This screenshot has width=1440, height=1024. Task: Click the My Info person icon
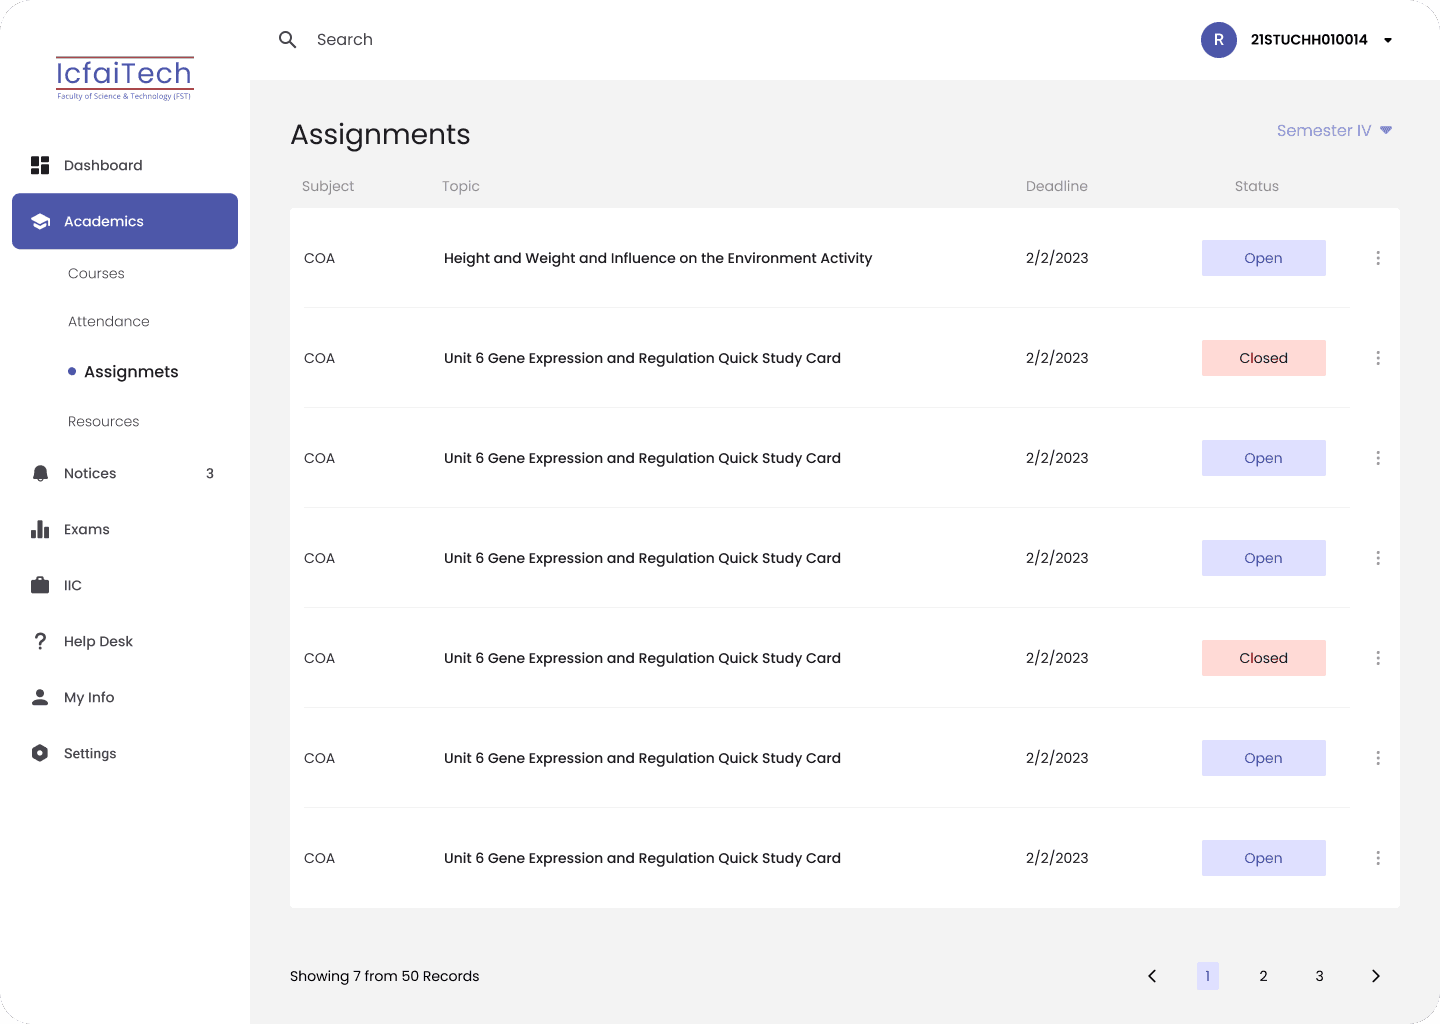click(x=40, y=697)
